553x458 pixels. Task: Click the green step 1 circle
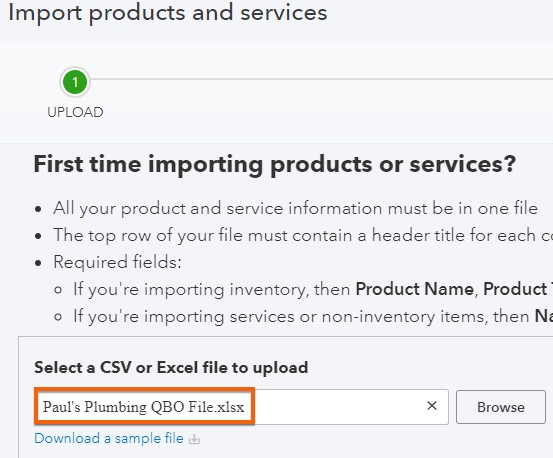pos(75,82)
